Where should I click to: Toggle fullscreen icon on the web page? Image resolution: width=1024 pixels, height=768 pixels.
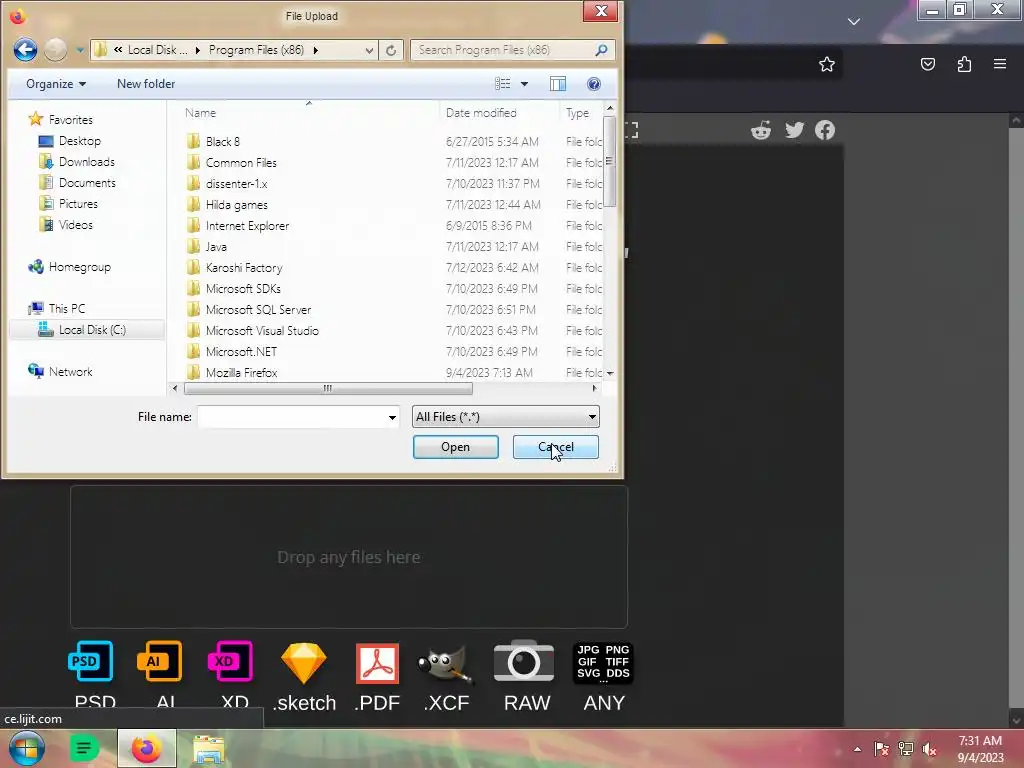click(x=632, y=130)
